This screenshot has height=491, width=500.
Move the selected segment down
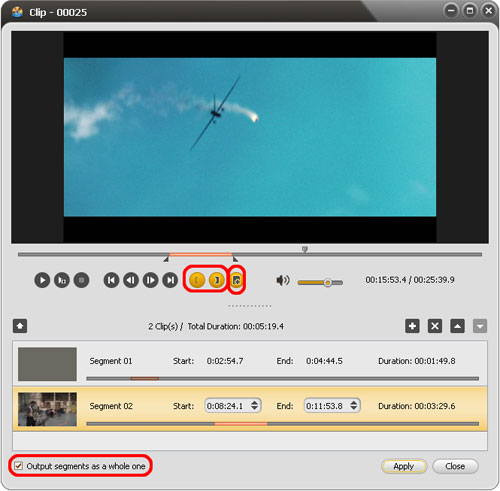point(480,326)
